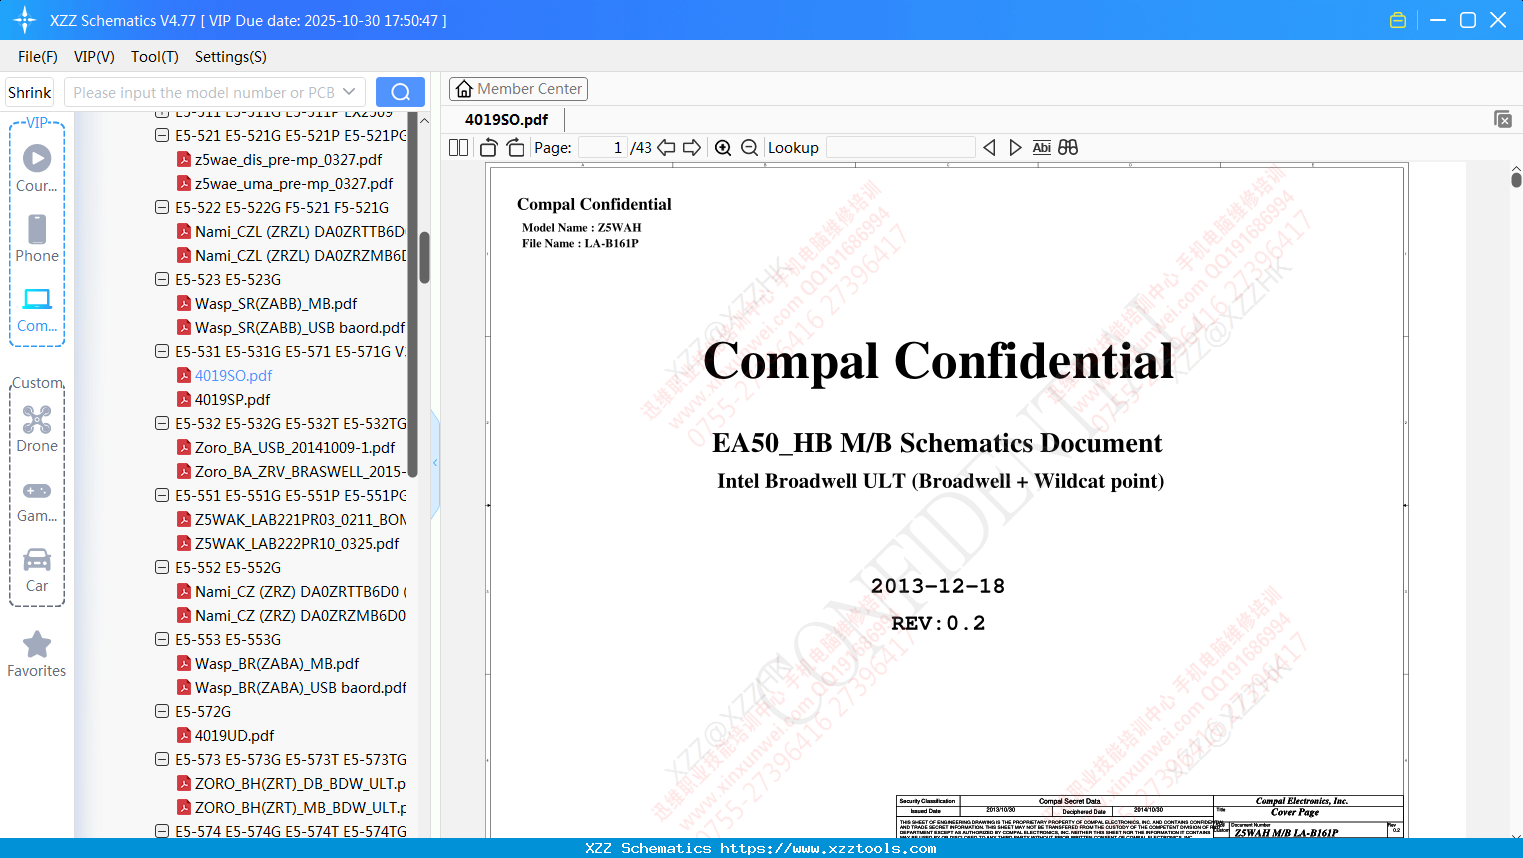
Task: Collapse the E5-521 E5-521G folder
Action: click(x=162, y=135)
